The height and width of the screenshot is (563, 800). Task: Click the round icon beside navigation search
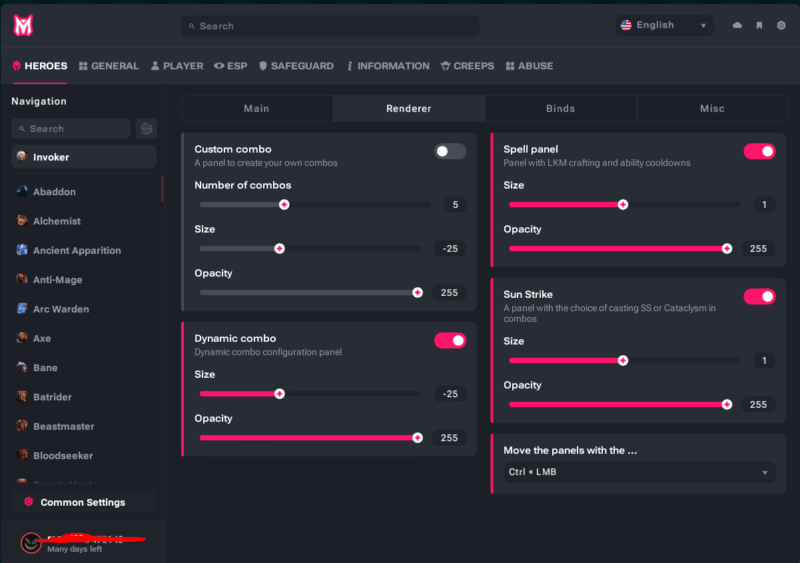coord(146,129)
